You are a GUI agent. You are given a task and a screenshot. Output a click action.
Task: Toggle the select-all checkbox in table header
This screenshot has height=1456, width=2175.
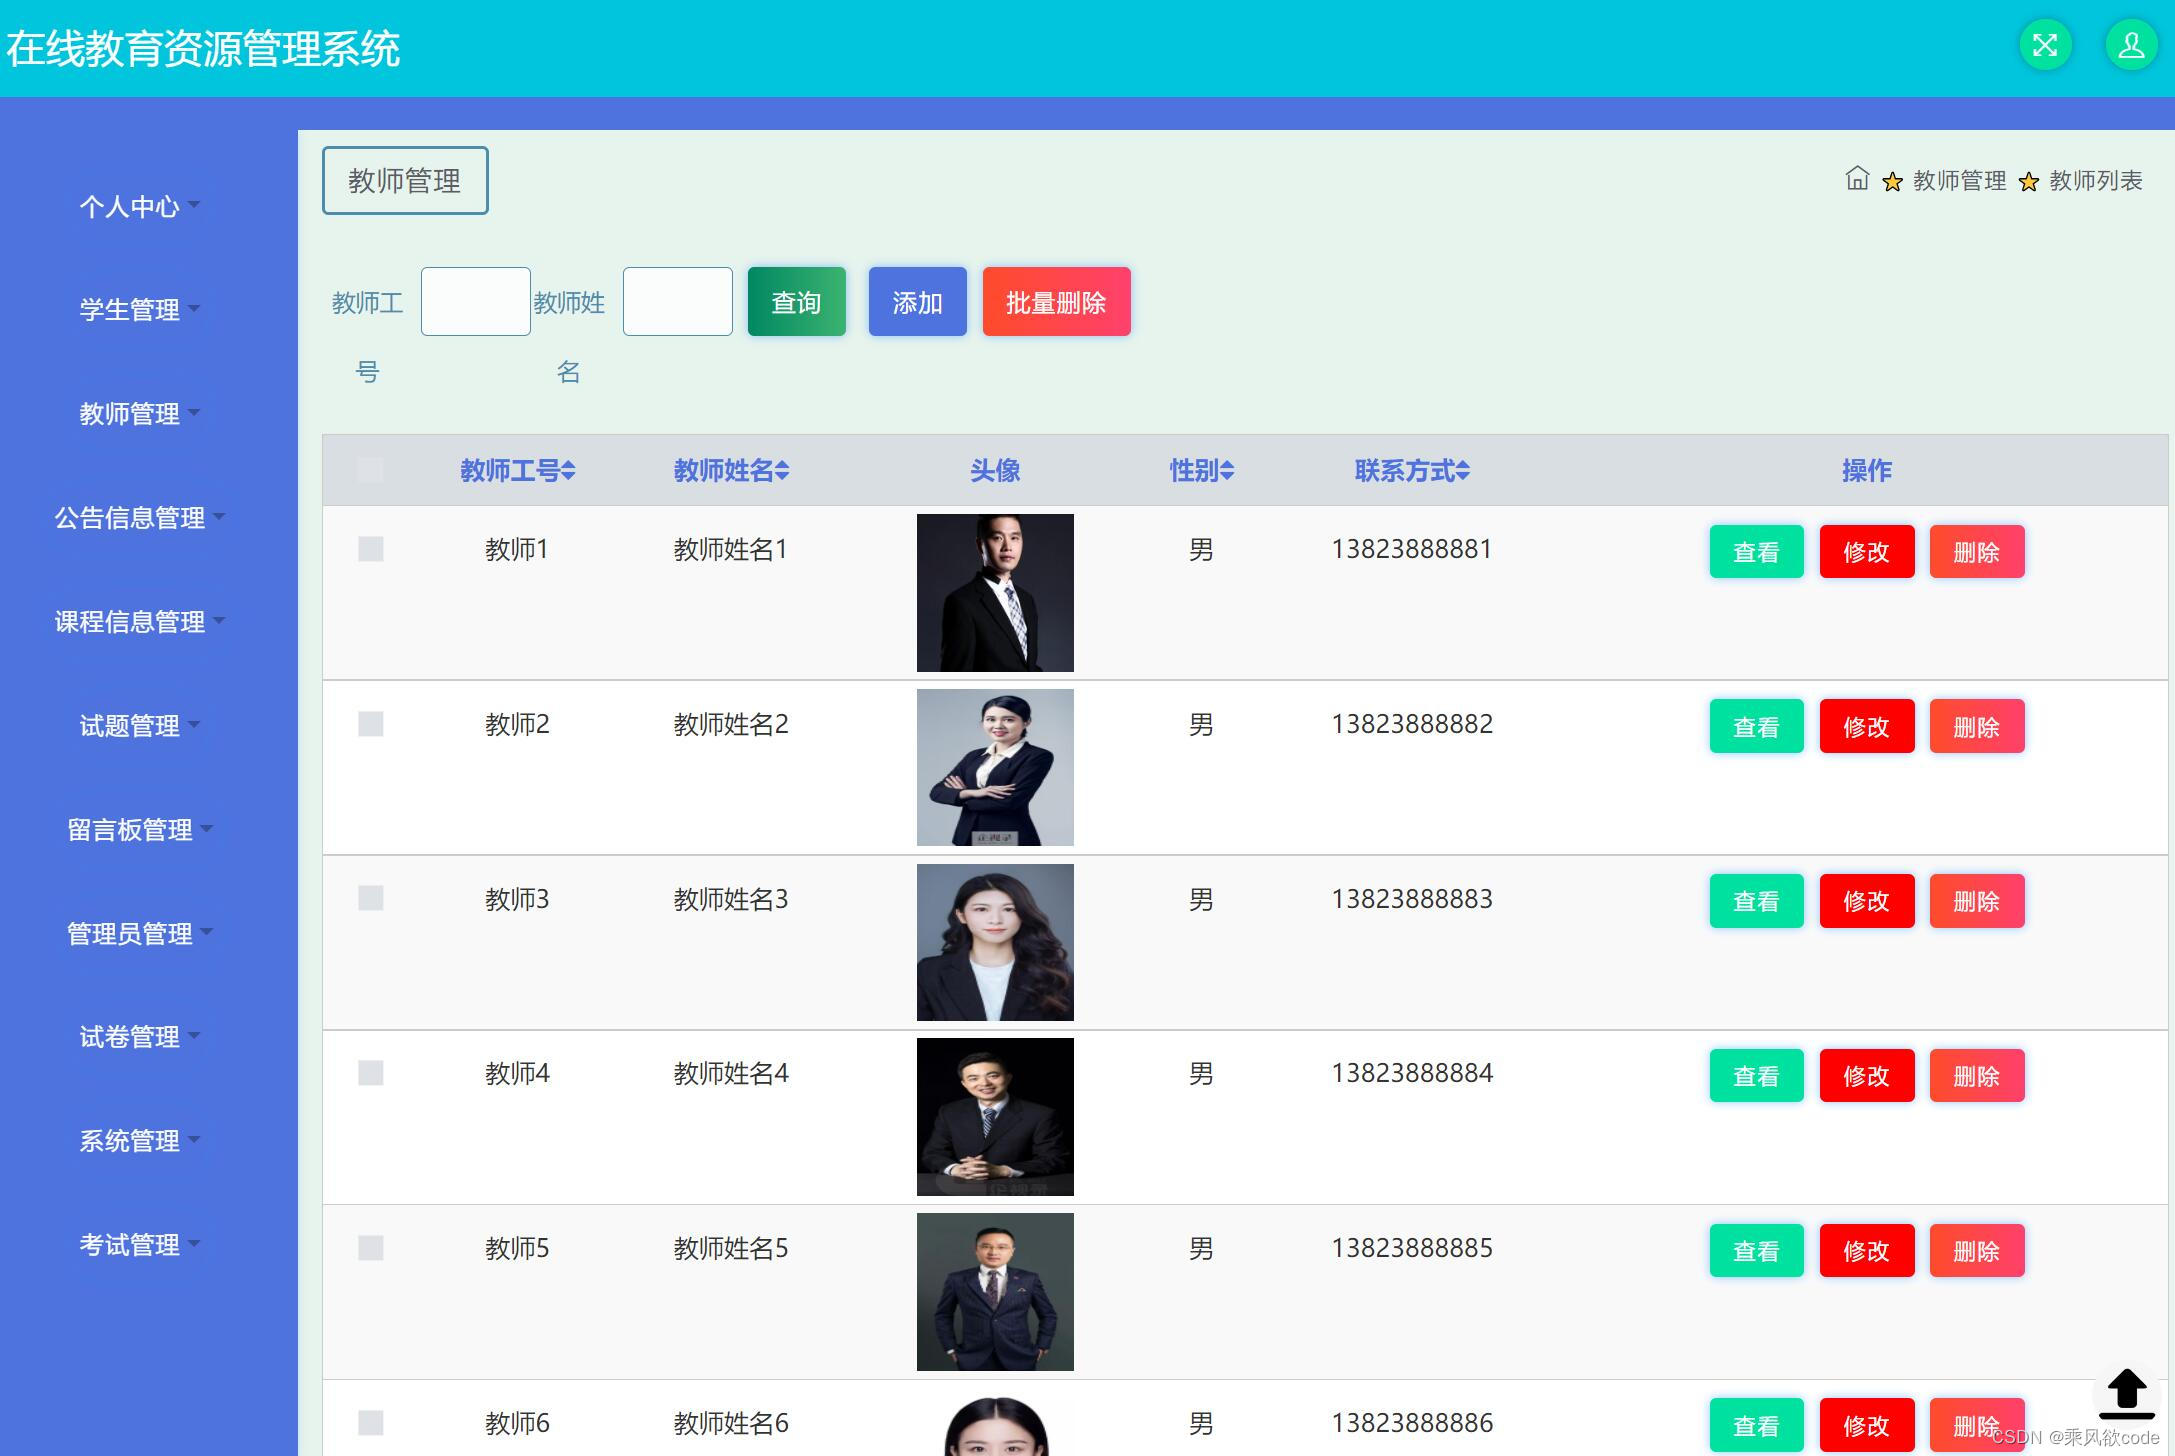(370, 470)
